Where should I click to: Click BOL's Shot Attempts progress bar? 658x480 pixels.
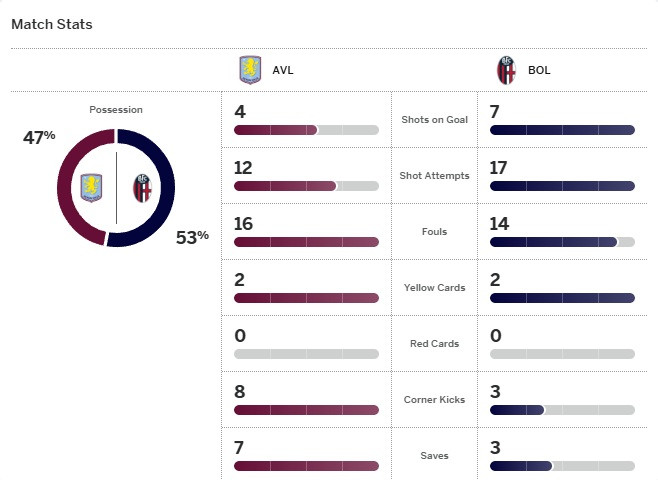coord(562,186)
